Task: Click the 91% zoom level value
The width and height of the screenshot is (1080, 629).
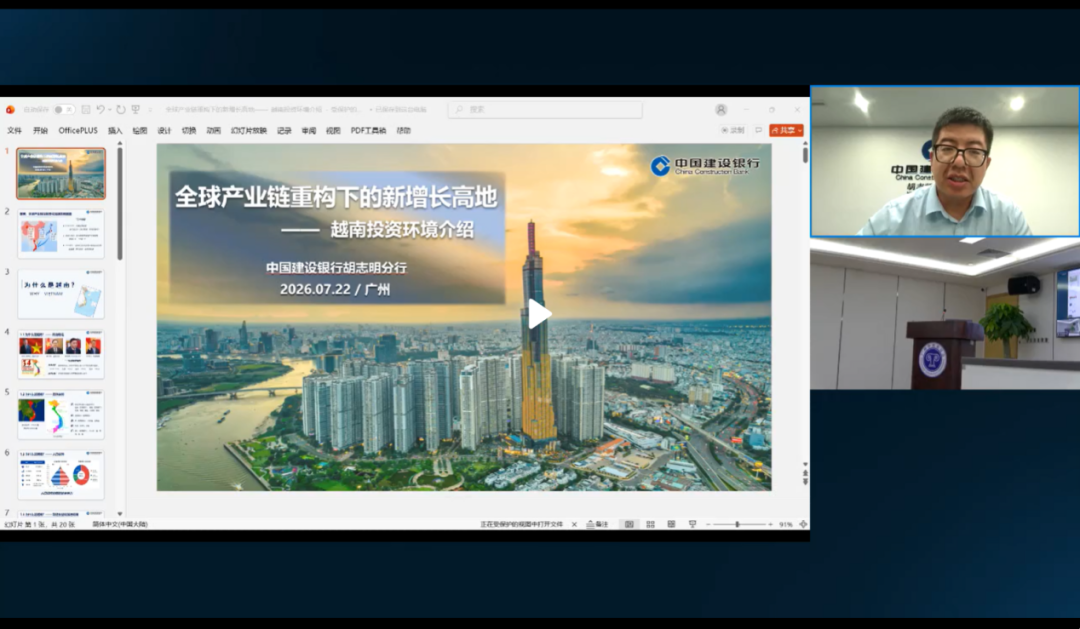Action: pos(786,524)
